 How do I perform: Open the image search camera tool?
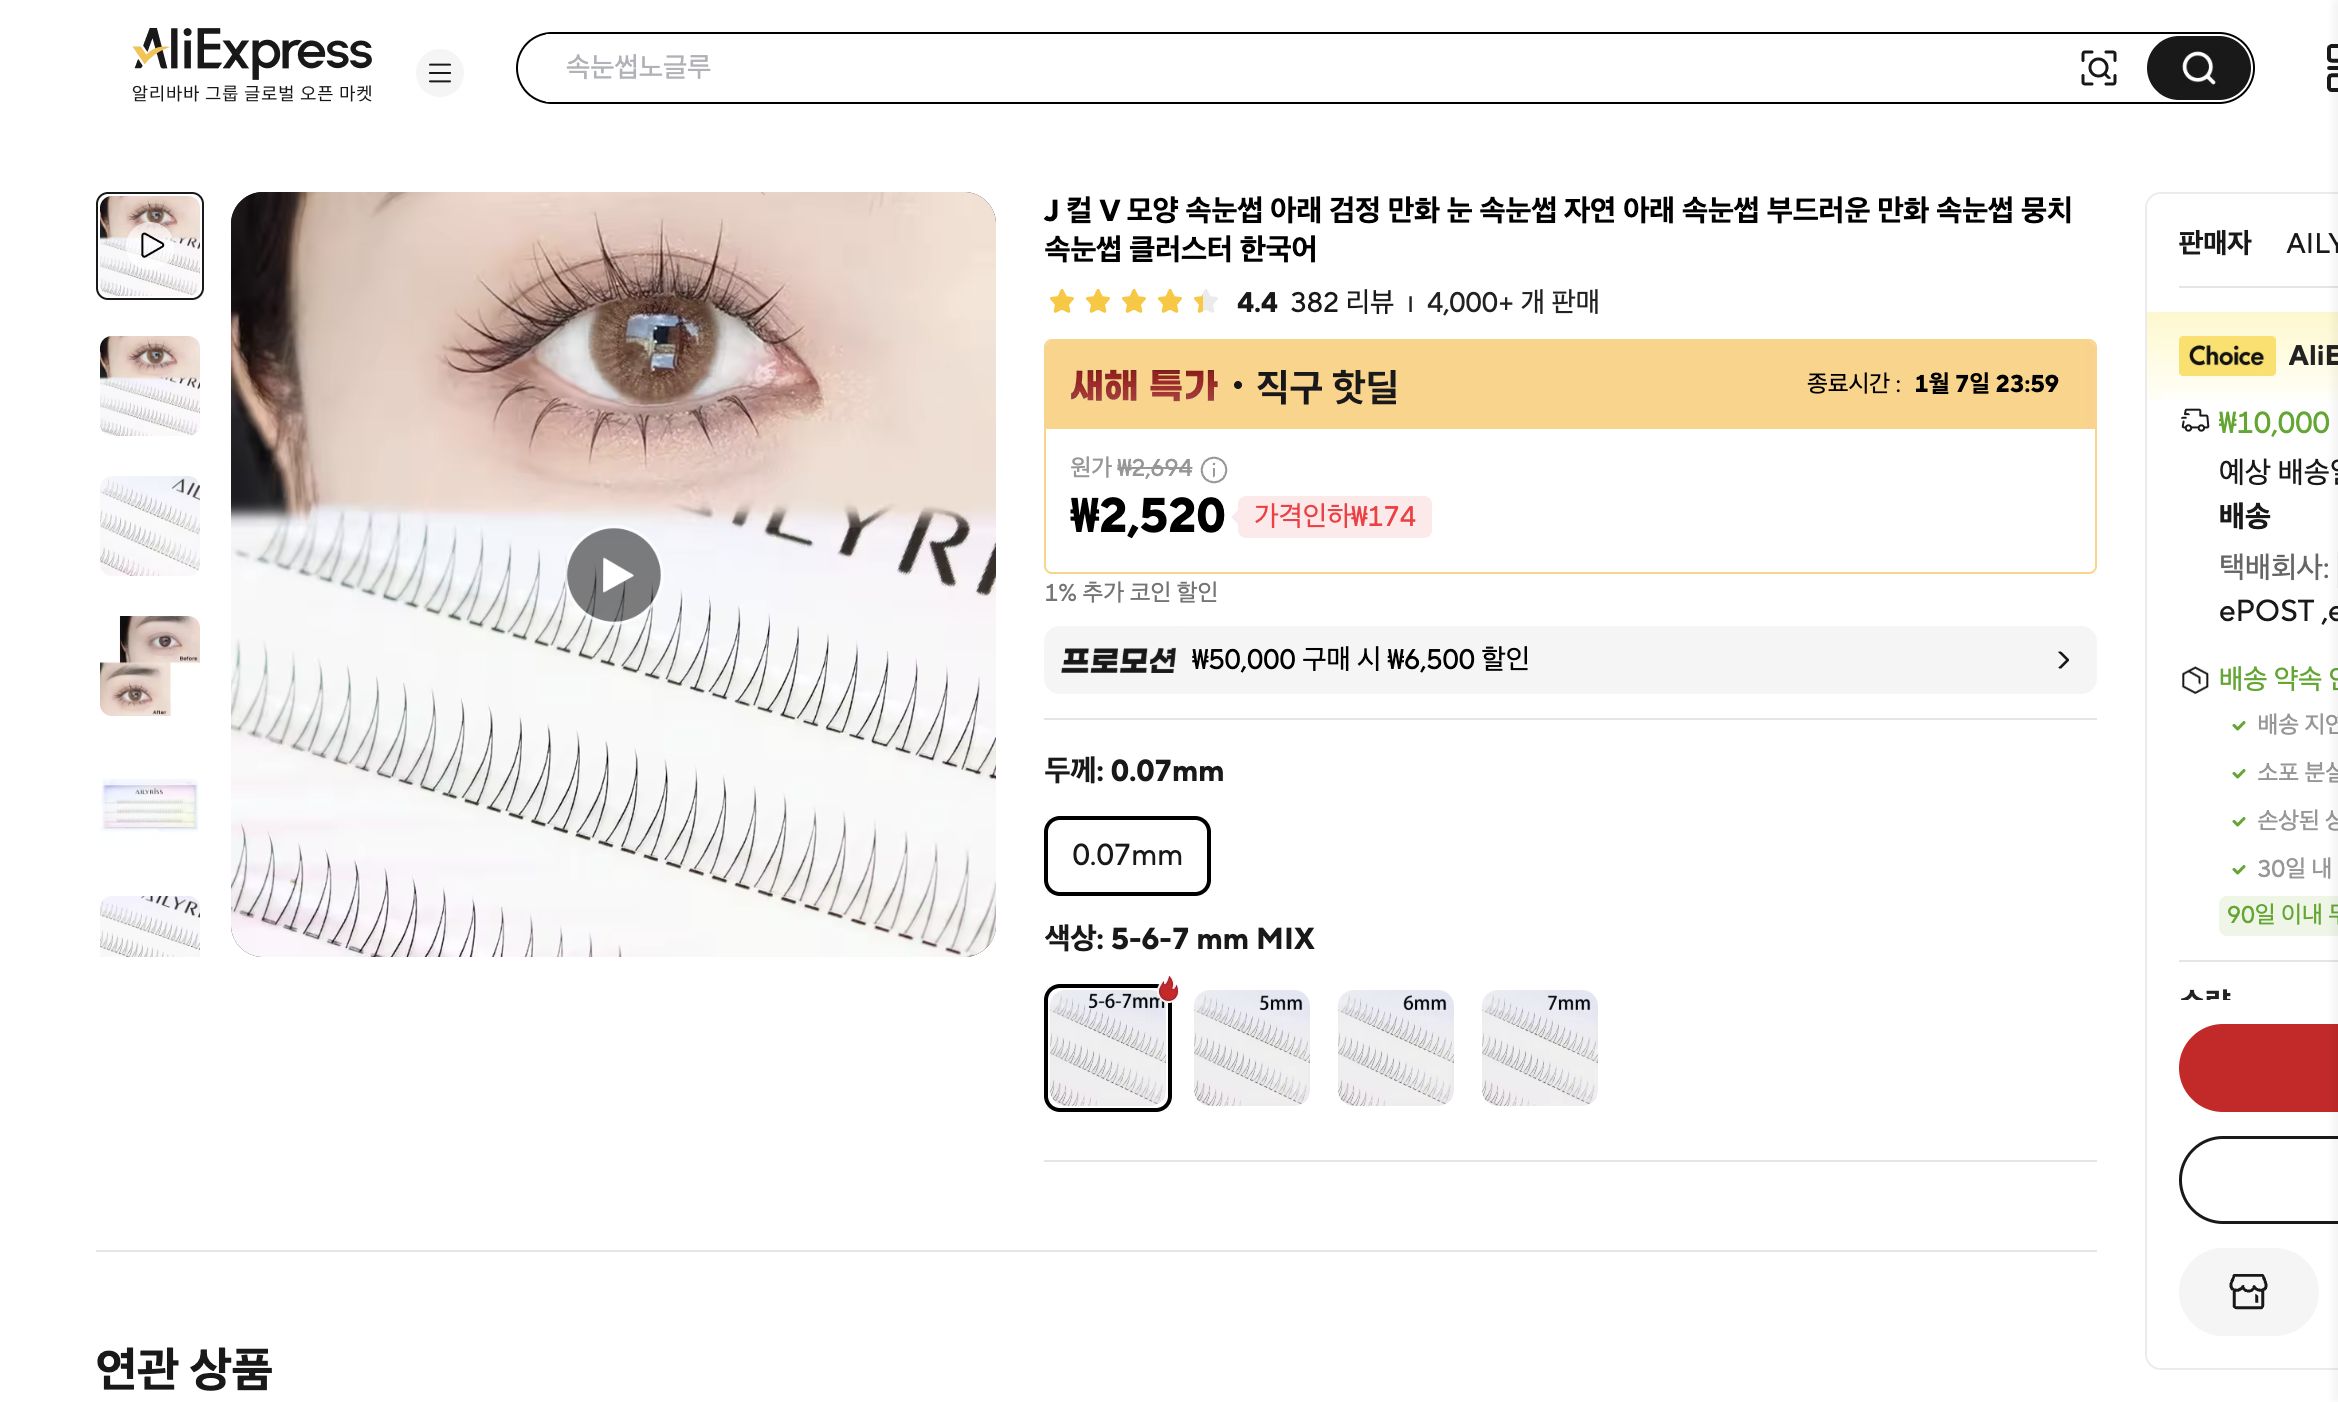point(2100,68)
